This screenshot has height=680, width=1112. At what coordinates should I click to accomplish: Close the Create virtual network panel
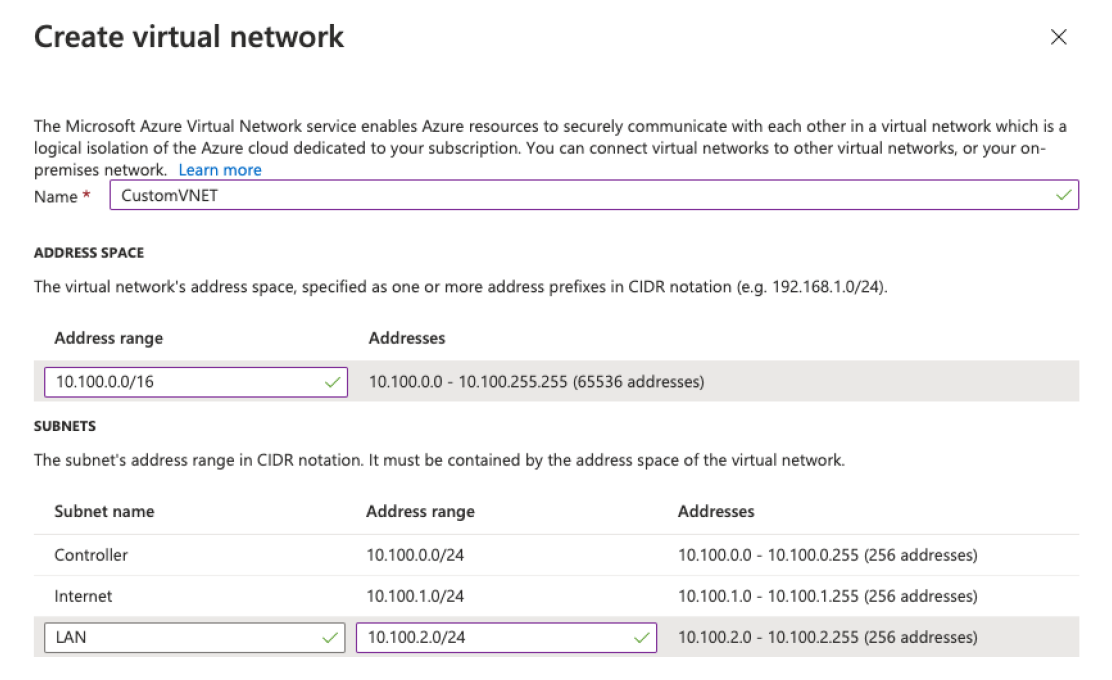1058,38
